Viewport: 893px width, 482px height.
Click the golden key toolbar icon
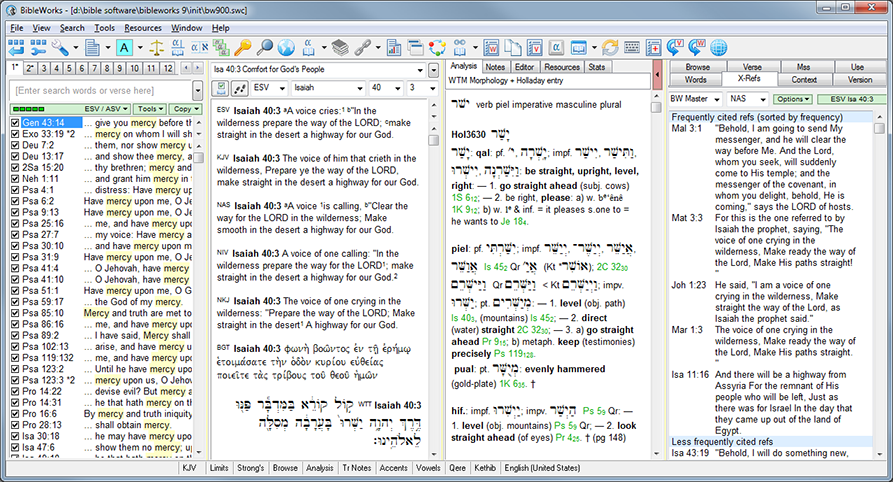pos(243,47)
